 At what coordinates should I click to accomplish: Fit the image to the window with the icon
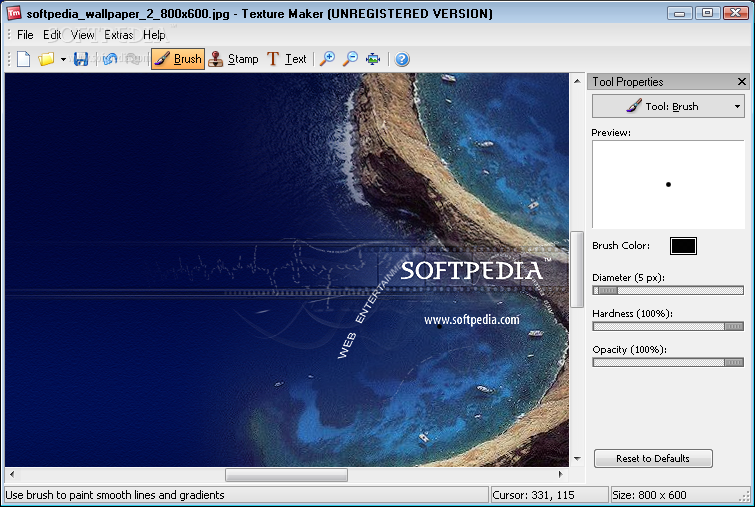(373, 59)
